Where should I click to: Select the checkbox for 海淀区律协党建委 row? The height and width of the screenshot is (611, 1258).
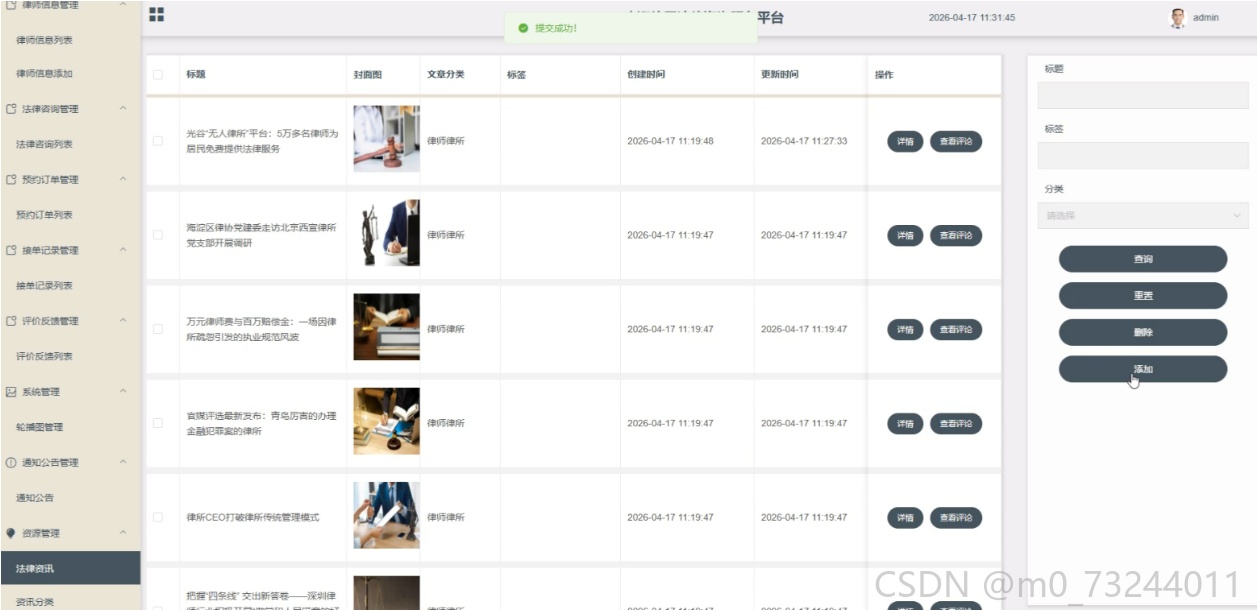click(x=157, y=235)
